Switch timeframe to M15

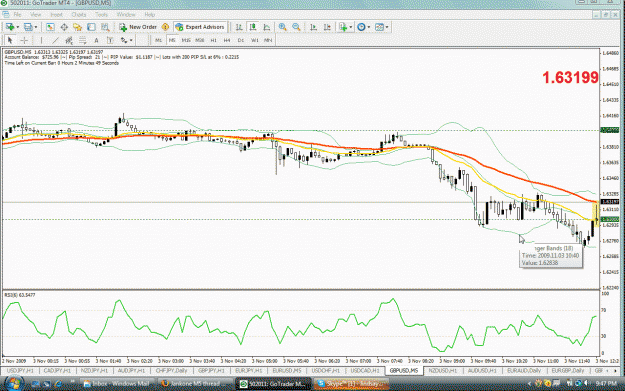[186, 40]
